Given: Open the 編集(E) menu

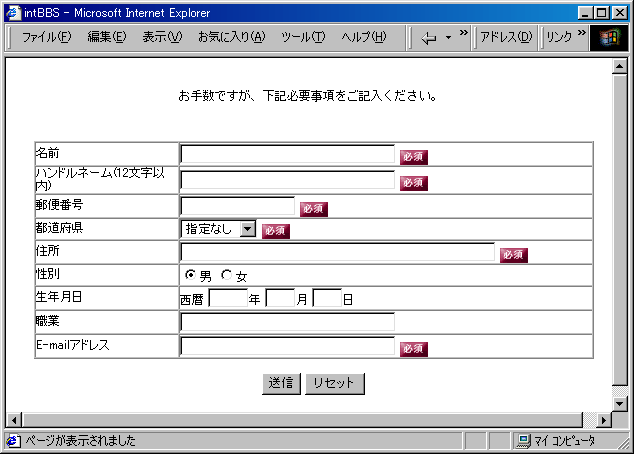Looking at the screenshot, I should [x=107, y=37].
